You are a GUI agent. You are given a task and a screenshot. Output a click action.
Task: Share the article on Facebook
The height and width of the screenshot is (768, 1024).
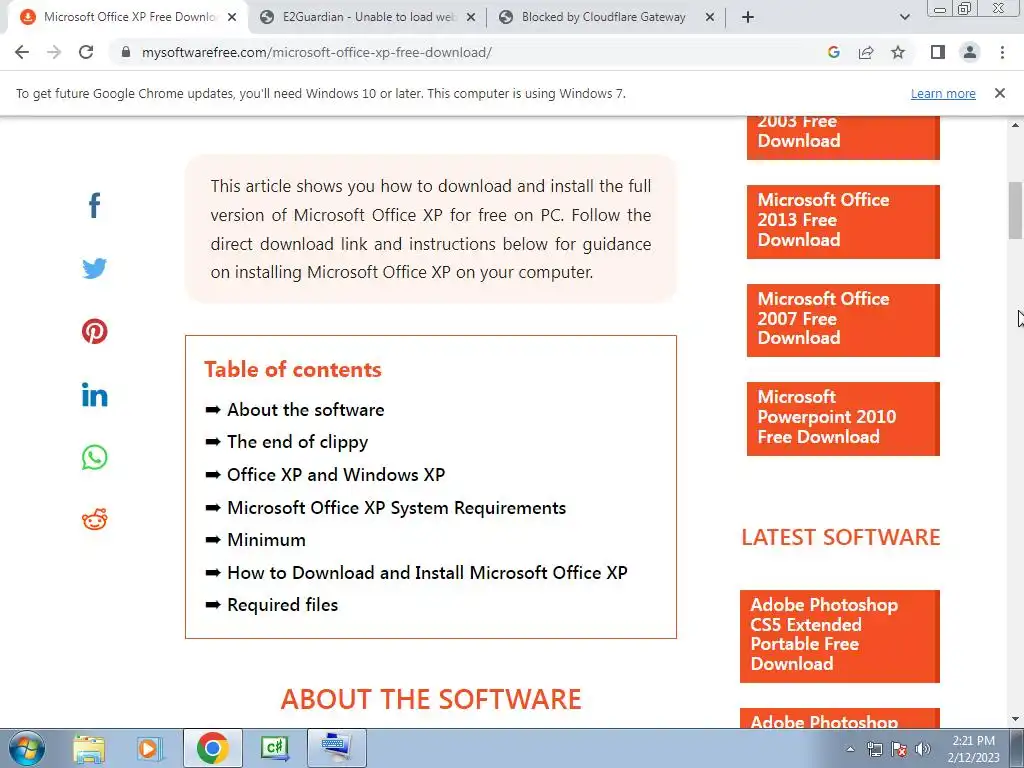tap(94, 206)
